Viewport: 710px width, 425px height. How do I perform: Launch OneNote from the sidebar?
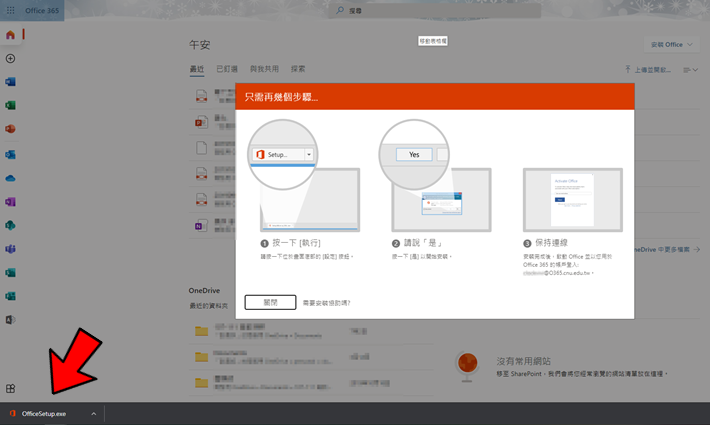[x=10, y=202]
